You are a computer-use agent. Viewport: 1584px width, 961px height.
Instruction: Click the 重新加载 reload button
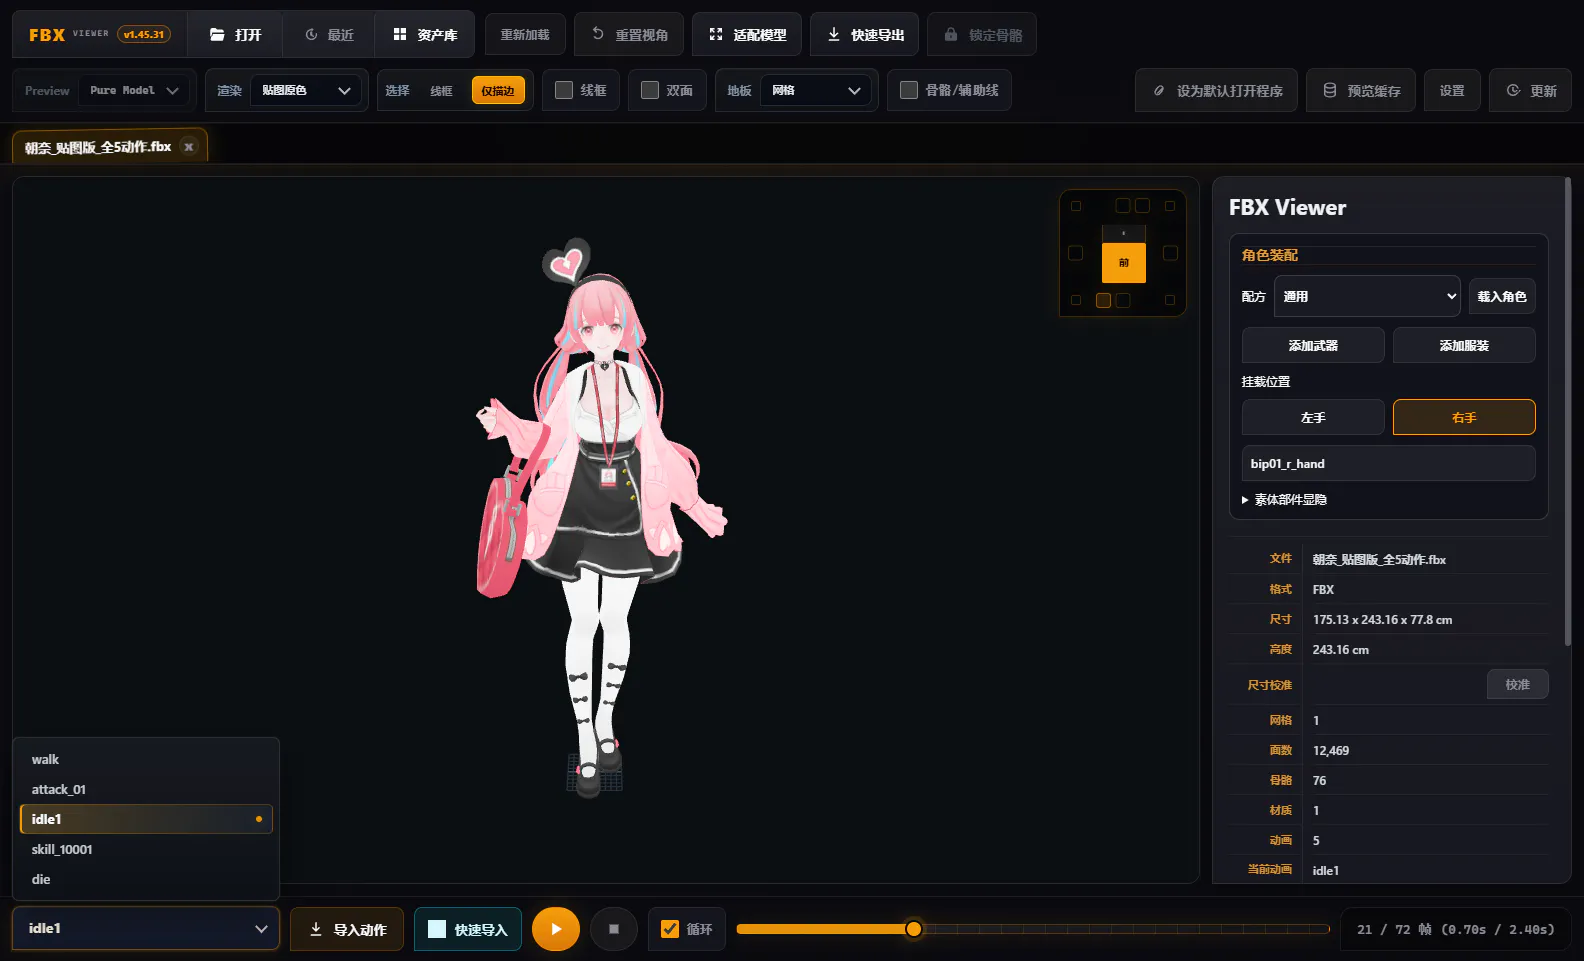(525, 35)
